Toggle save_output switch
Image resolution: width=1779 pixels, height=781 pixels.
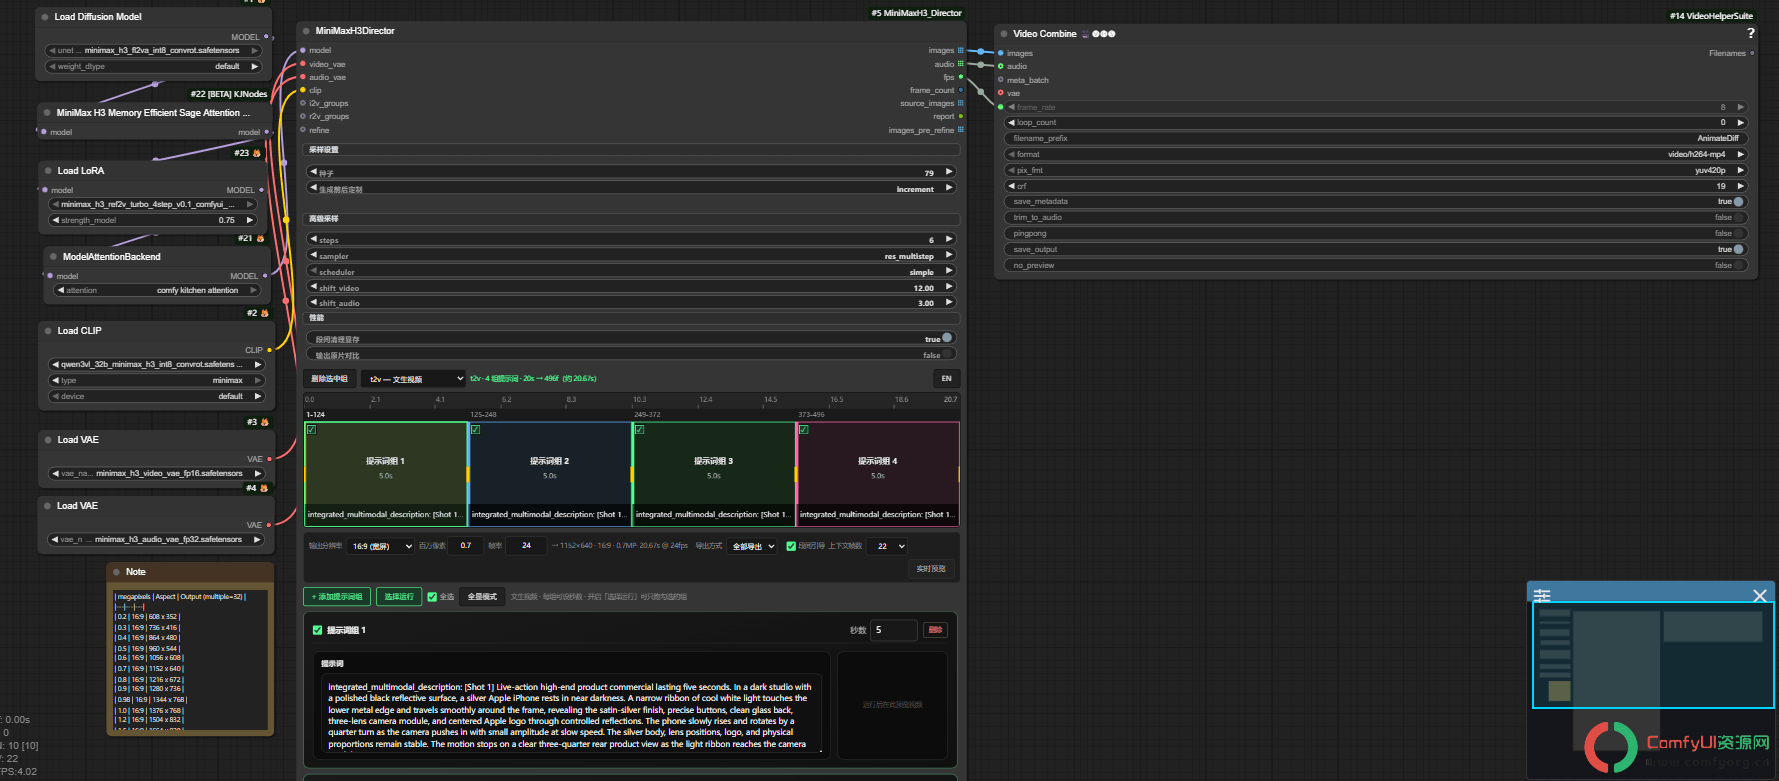tap(1738, 250)
